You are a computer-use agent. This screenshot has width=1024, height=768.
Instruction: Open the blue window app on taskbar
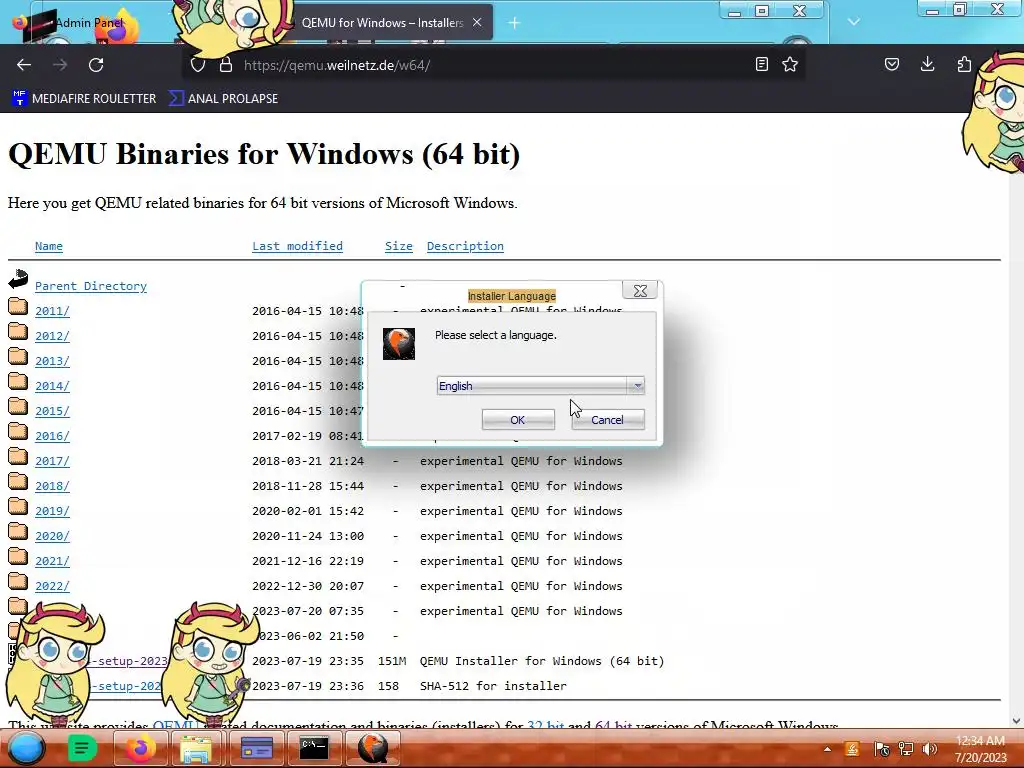pos(257,748)
